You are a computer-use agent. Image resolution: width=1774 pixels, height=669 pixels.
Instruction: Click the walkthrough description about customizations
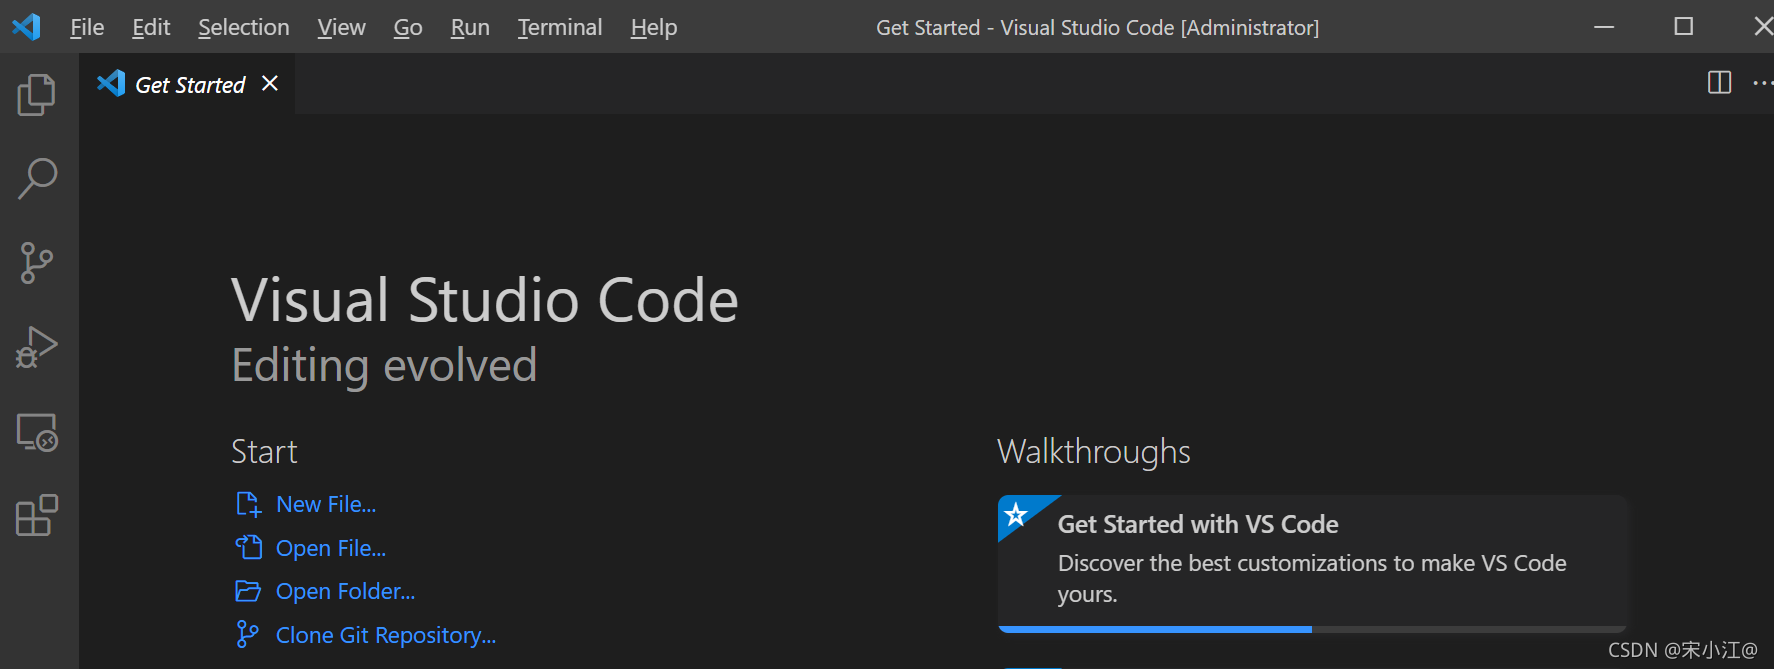tap(1312, 578)
